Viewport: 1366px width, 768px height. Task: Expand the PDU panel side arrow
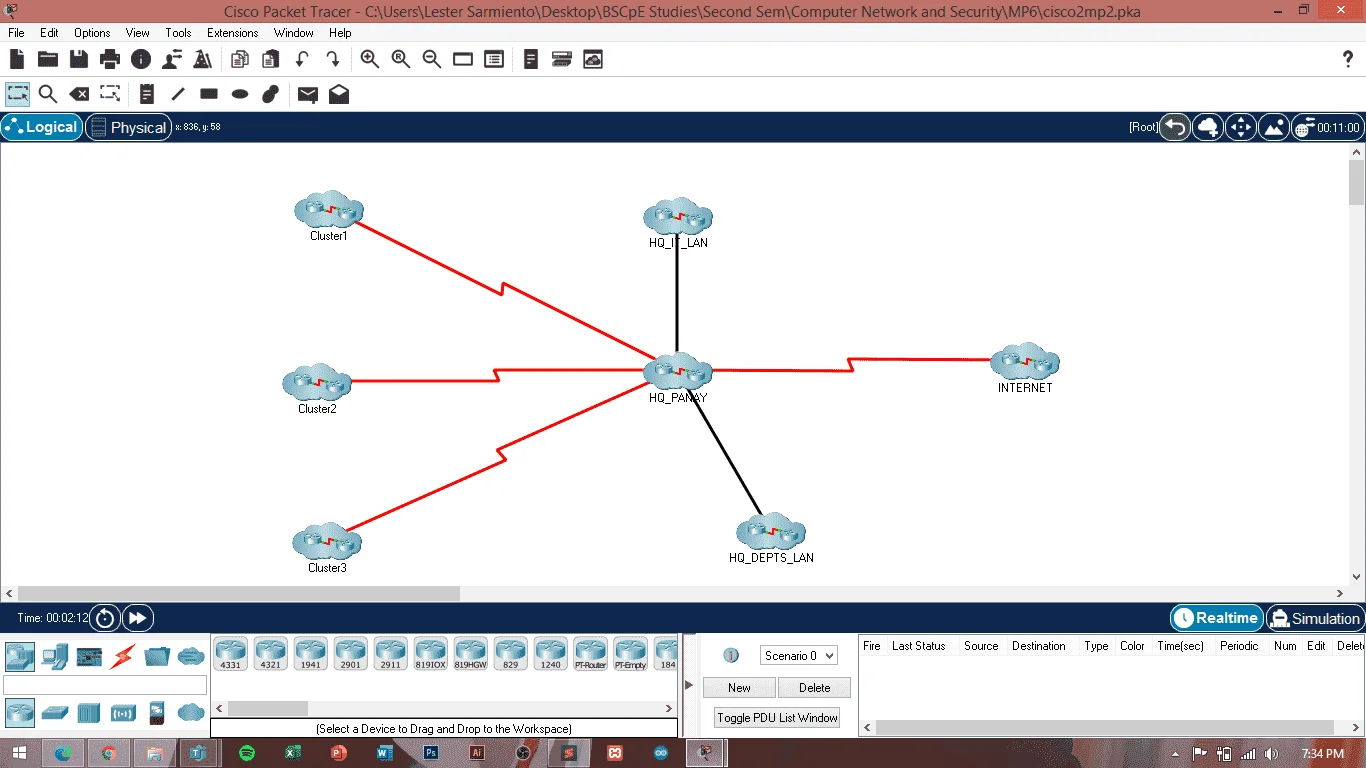688,685
